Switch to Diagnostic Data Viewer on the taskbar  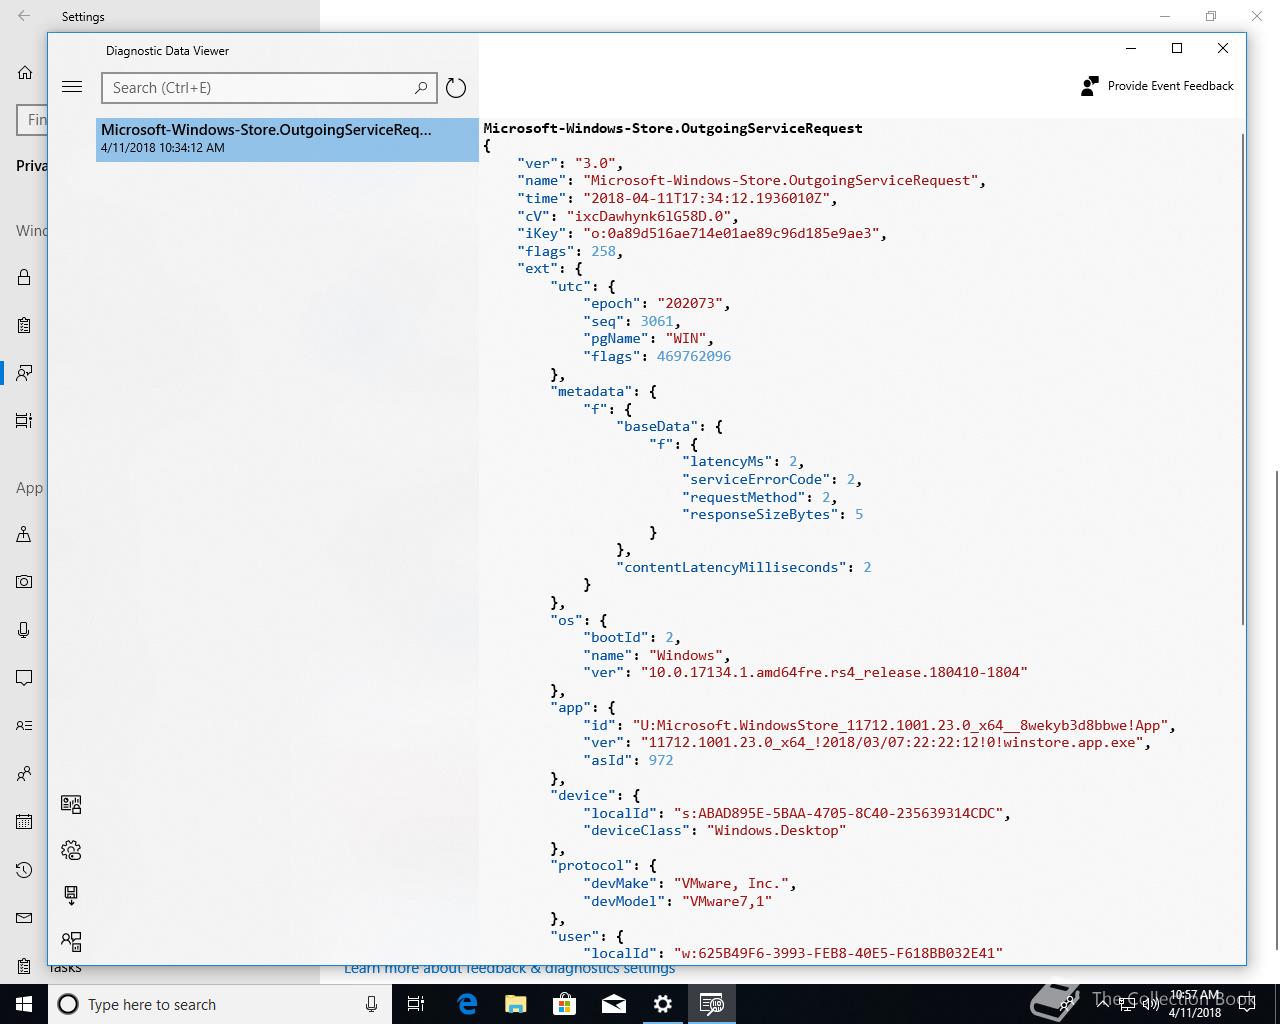[x=711, y=1004]
